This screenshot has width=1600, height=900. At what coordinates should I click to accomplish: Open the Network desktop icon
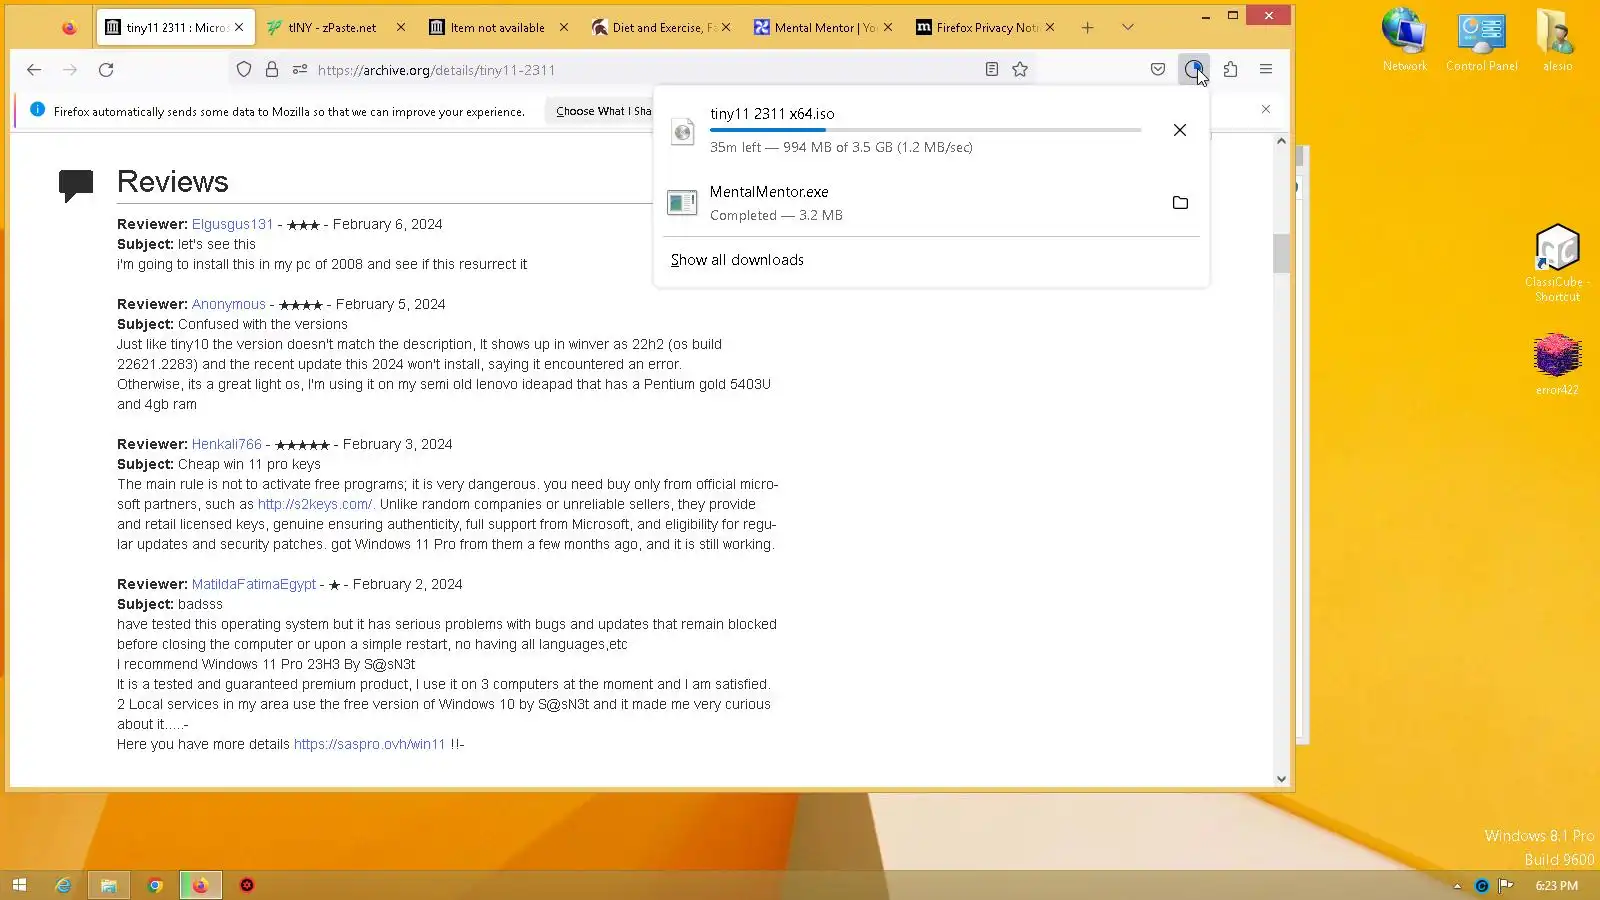pyautogui.click(x=1405, y=40)
